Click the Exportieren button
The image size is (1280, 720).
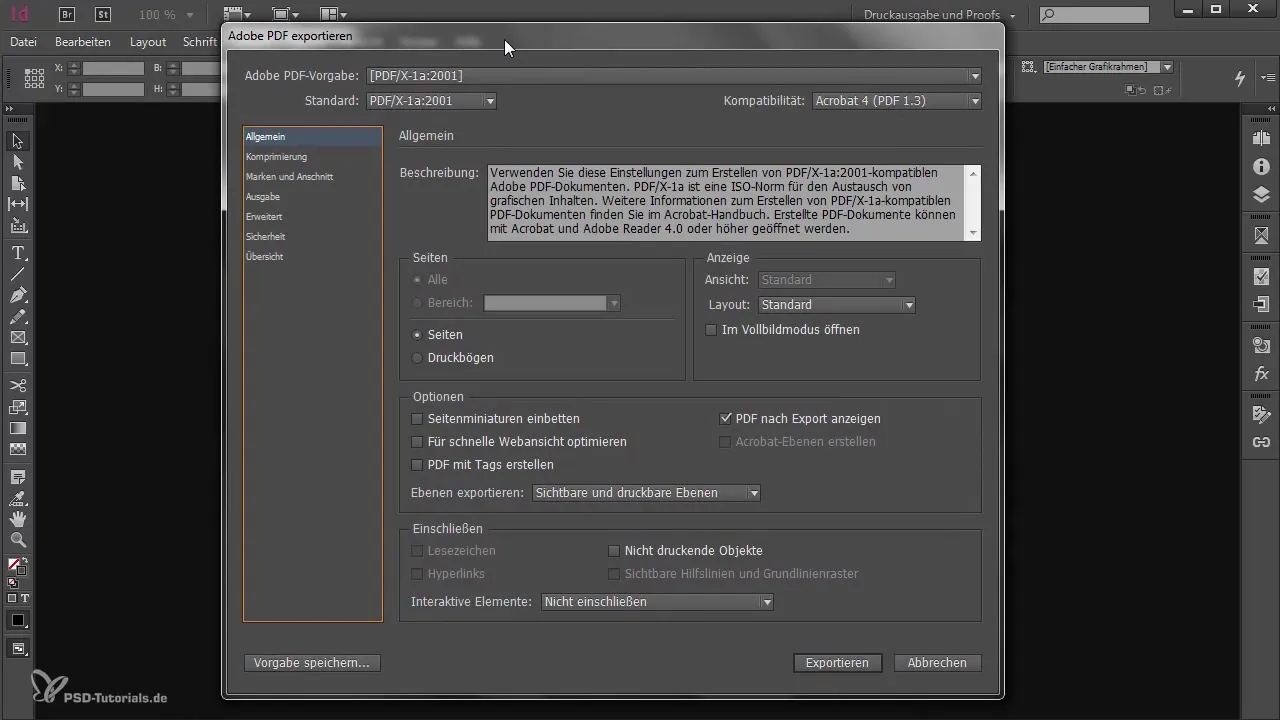click(837, 663)
